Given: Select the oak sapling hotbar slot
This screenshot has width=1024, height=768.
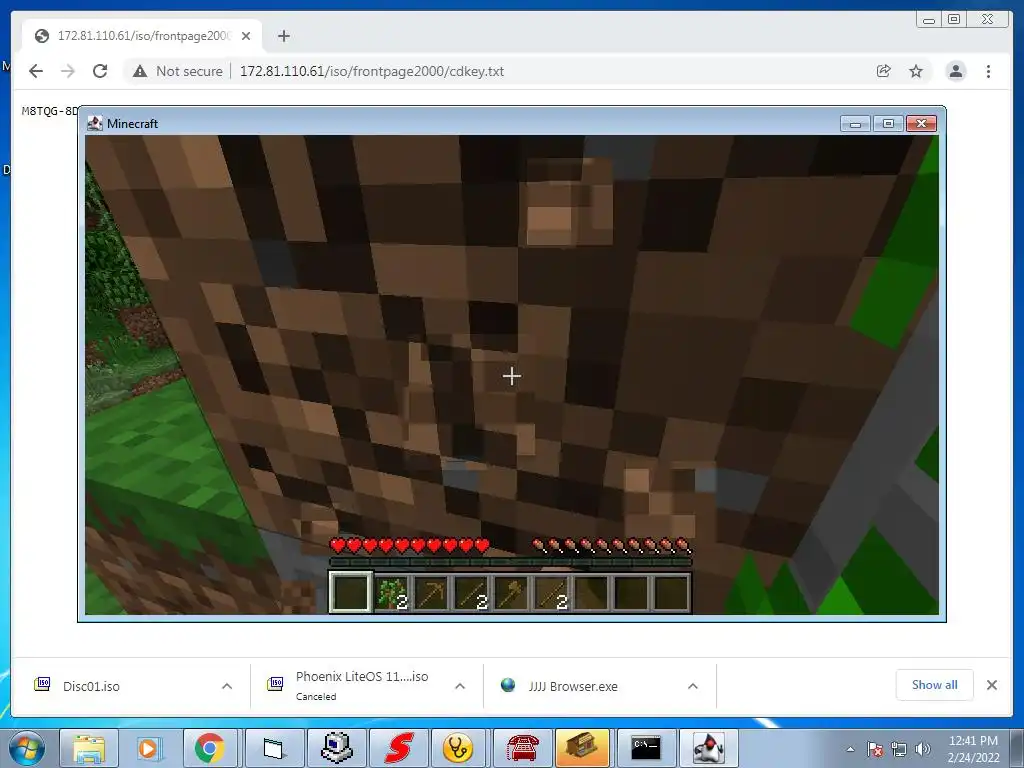Looking at the screenshot, I should (392, 593).
